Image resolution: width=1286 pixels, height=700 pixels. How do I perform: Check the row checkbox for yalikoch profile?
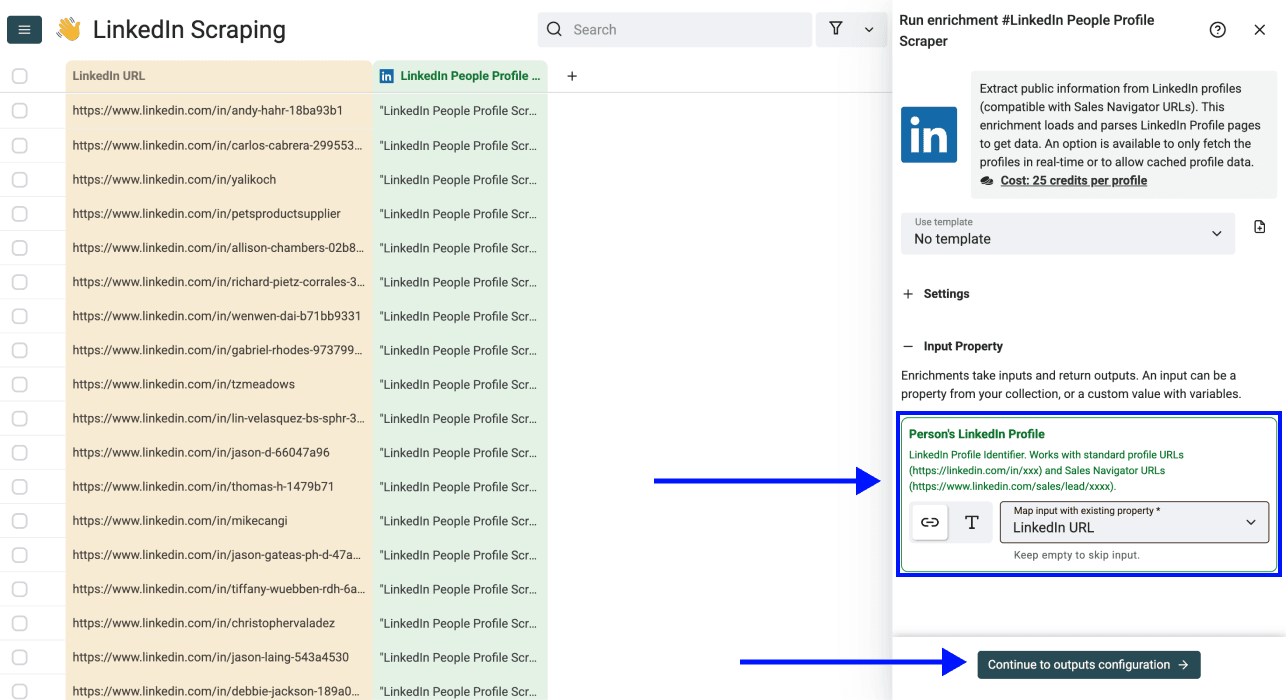tap(20, 179)
